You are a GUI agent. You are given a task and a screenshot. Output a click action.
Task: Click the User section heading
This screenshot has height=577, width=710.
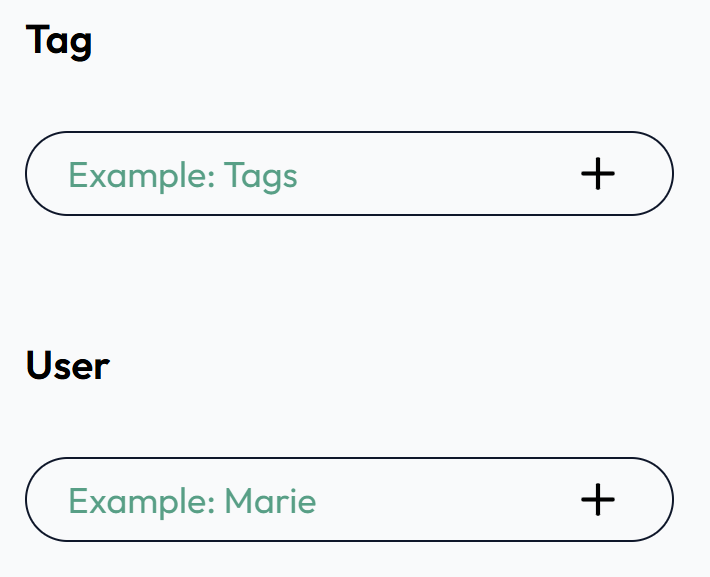(67, 366)
